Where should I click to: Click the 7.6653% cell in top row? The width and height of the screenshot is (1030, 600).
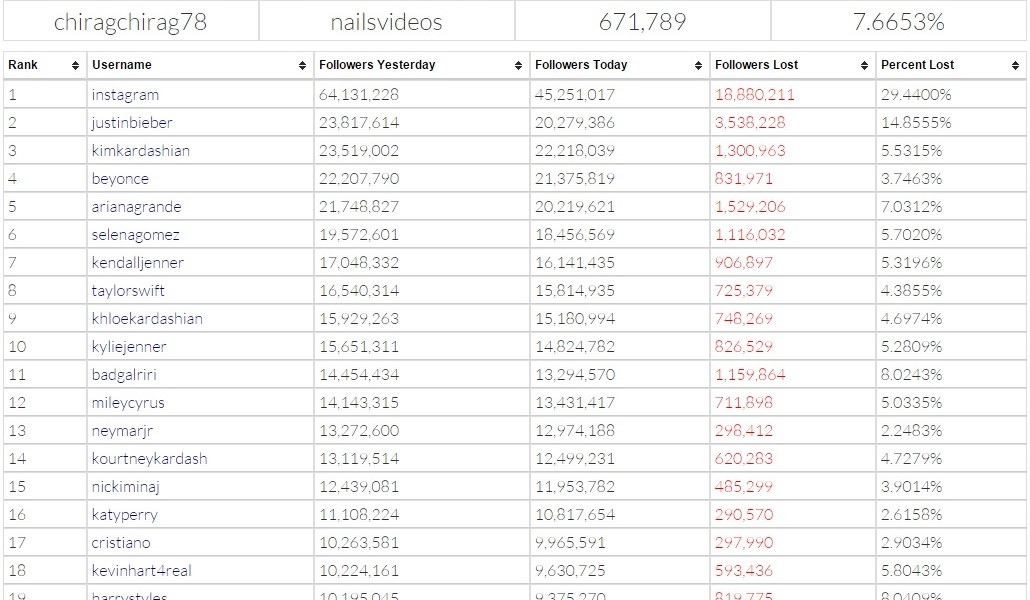click(x=898, y=22)
